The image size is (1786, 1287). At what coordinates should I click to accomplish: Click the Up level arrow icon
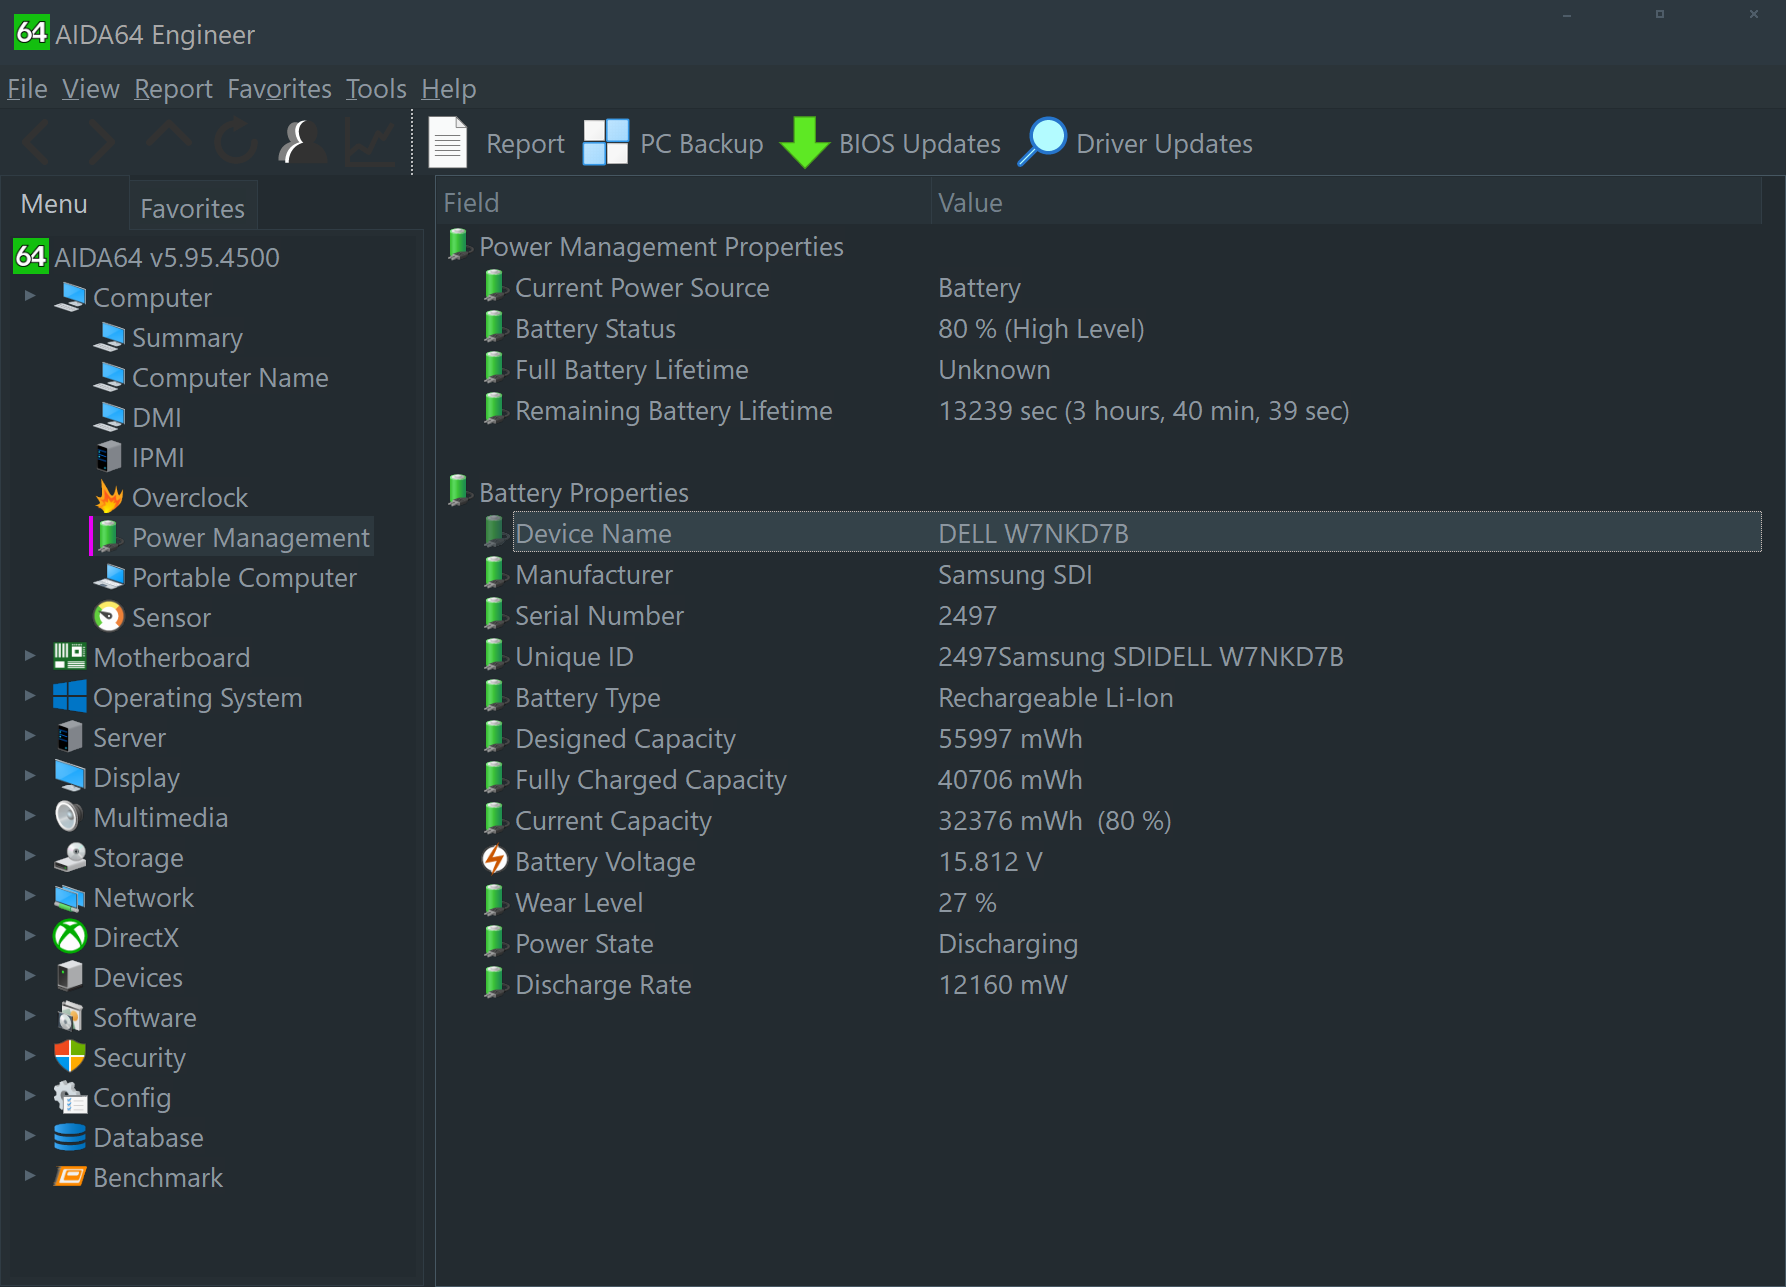[x=169, y=138]
